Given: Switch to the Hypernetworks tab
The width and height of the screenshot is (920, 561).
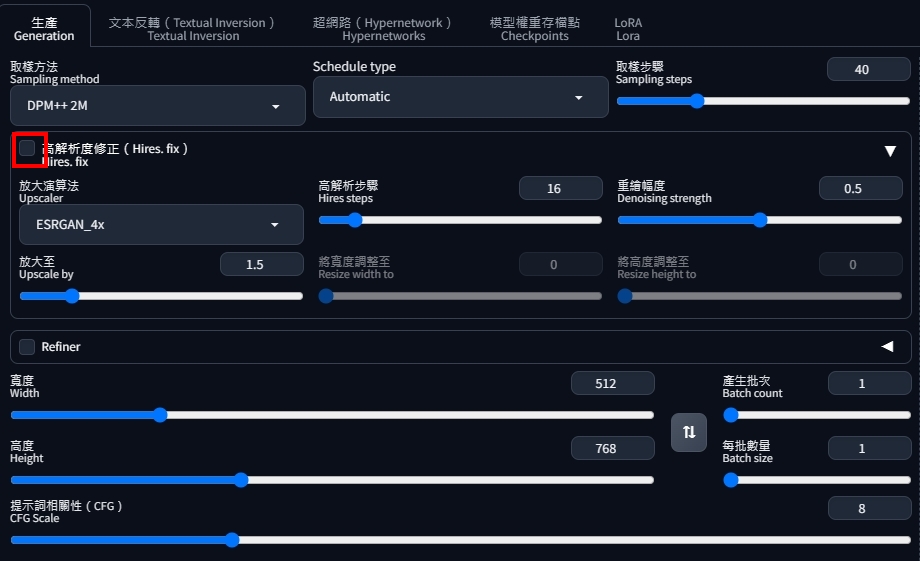Looking at the screenshot, I should (x=383, y=28).
